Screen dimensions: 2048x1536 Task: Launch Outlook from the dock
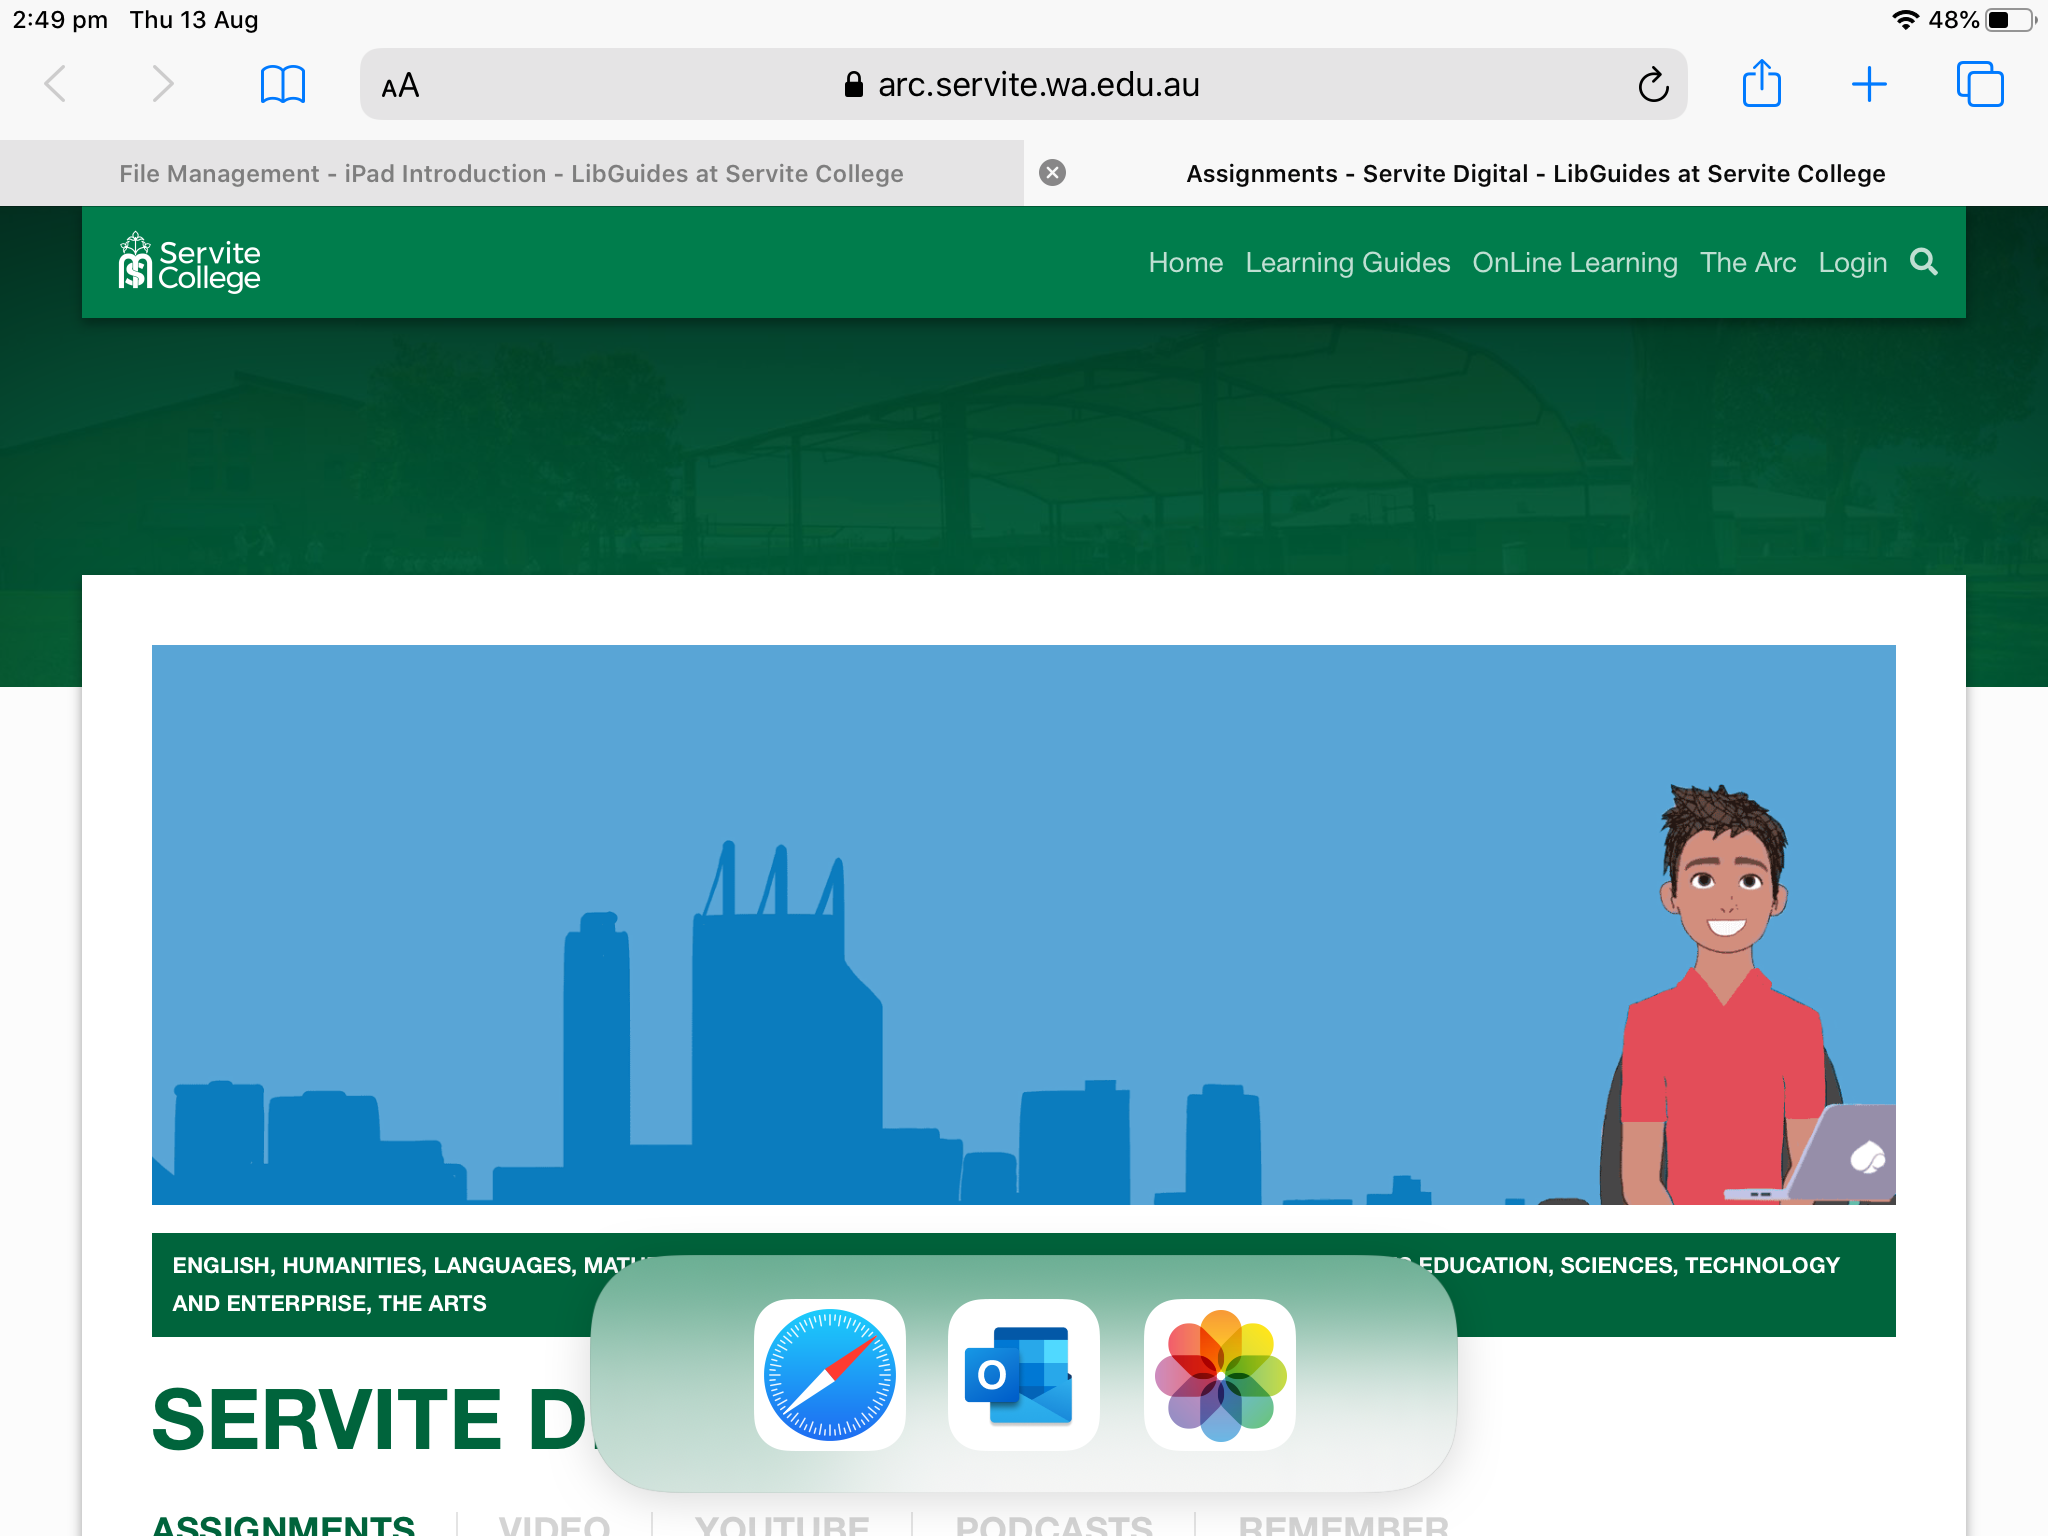tap(1023, 1374)
